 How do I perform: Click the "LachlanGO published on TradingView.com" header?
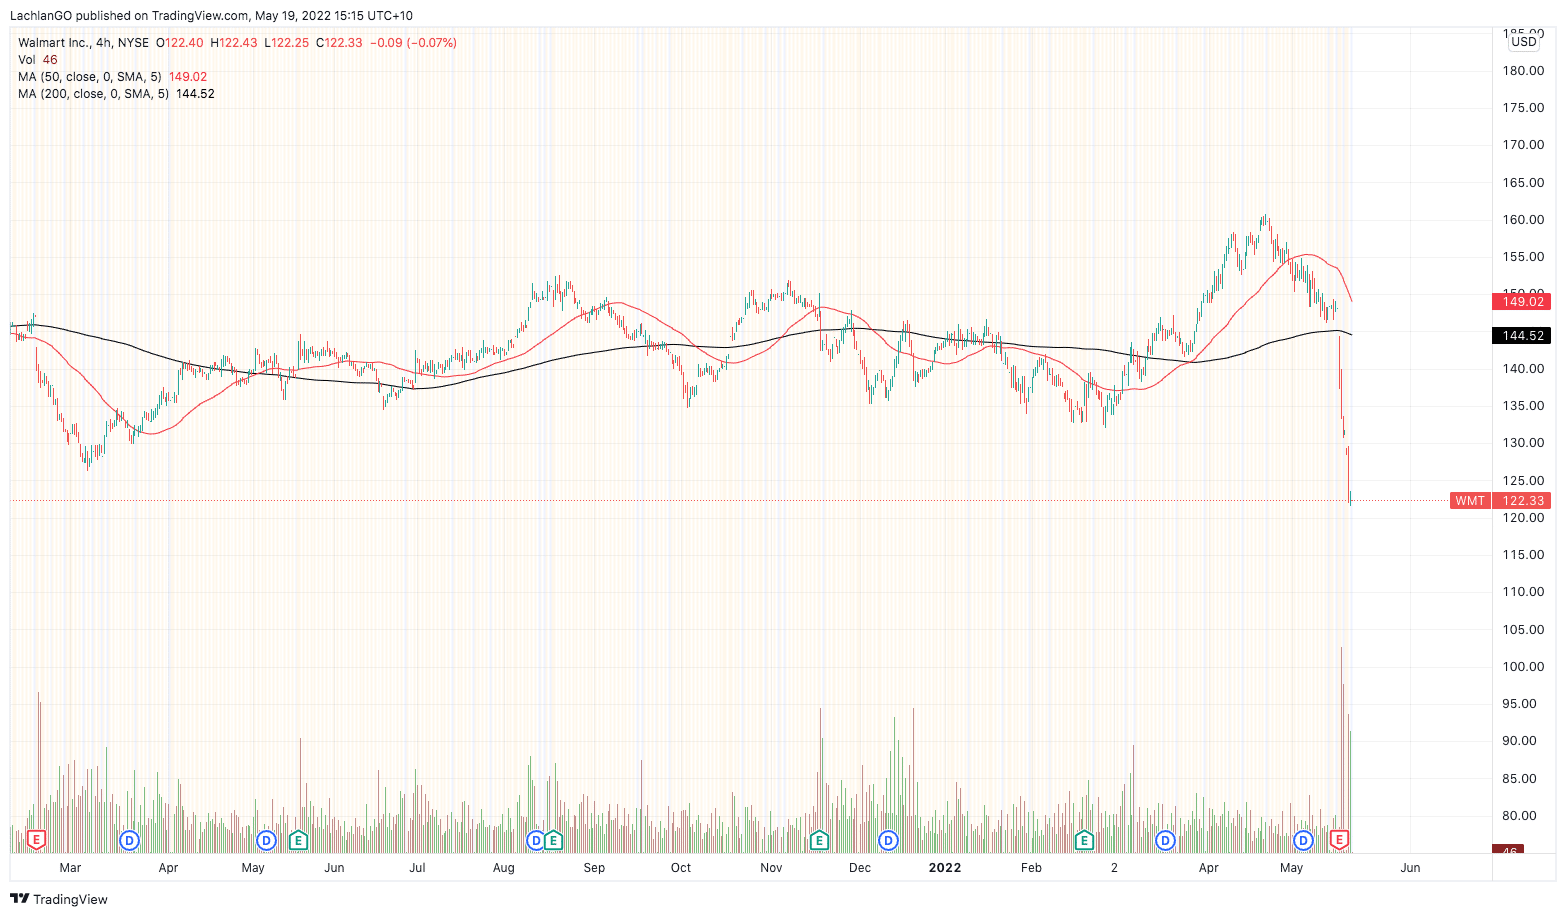(129, 16)
